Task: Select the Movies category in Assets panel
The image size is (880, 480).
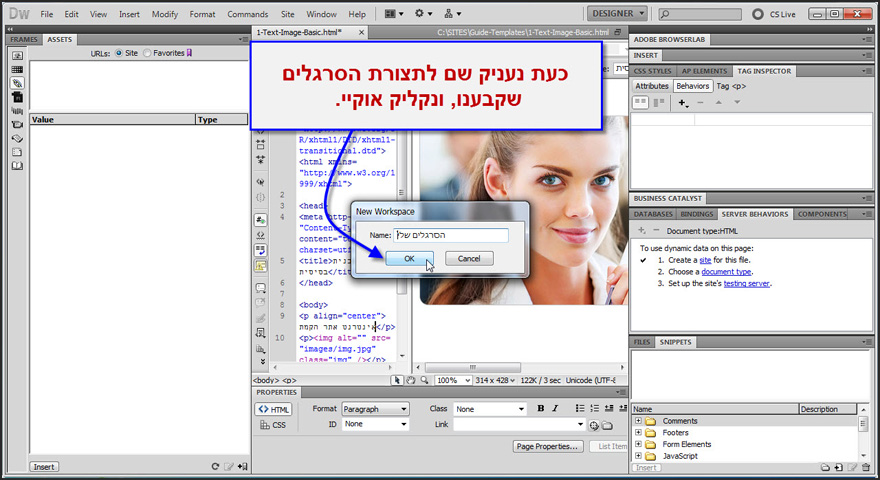Action: point(17,124)
